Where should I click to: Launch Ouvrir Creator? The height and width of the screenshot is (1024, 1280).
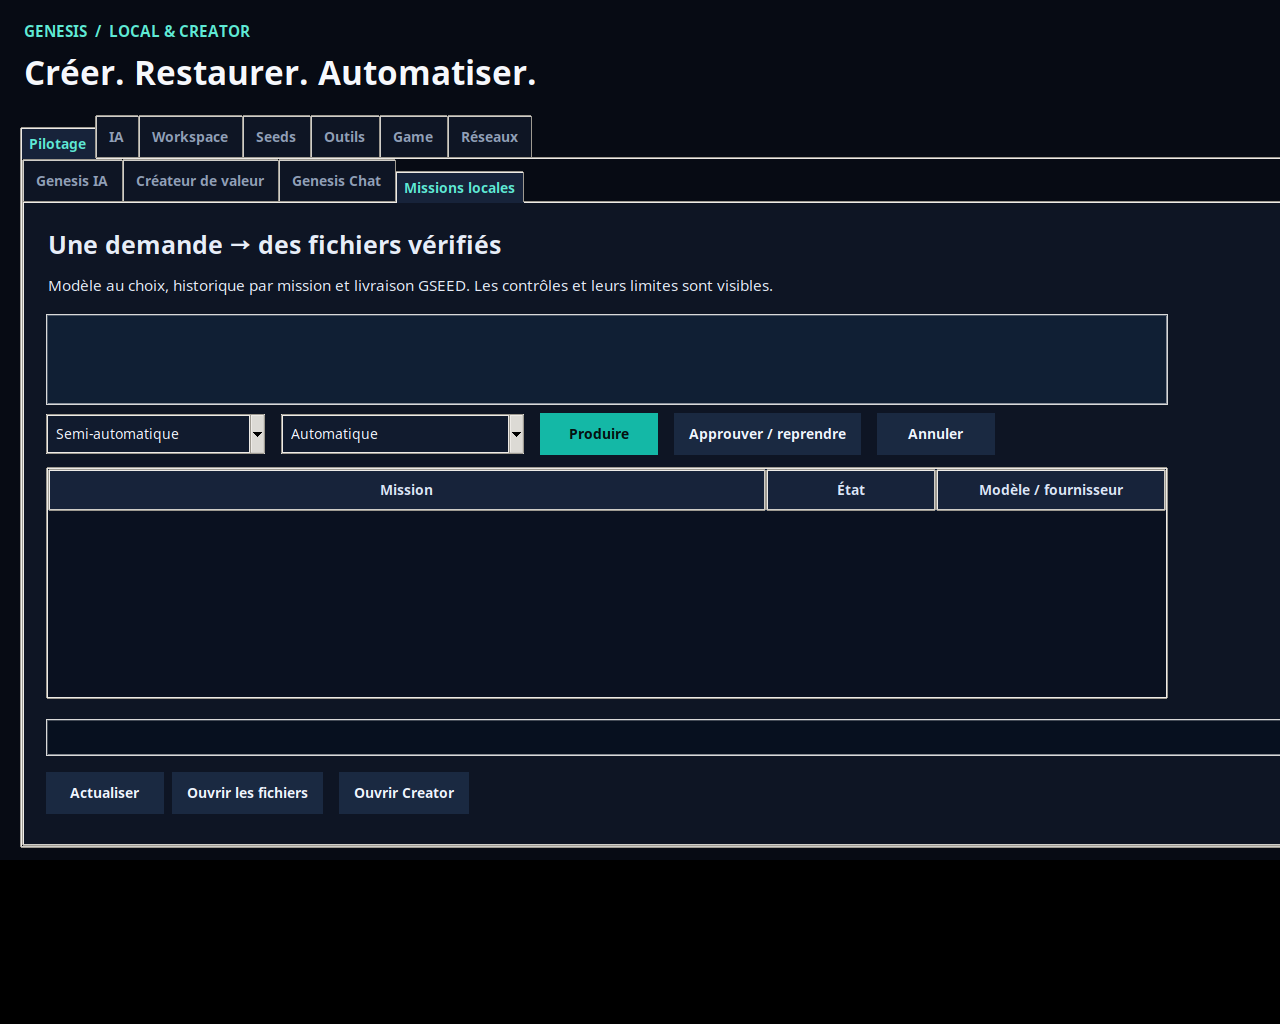404,793
